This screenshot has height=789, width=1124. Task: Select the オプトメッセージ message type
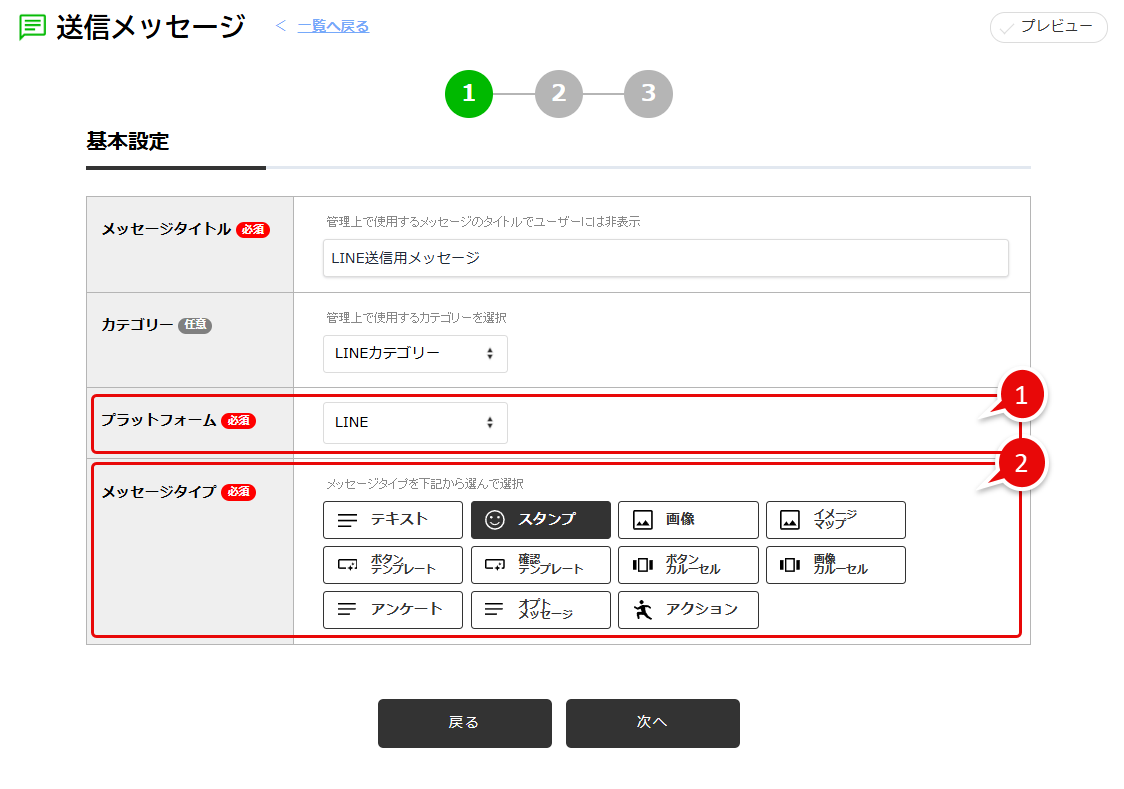click(x=540, y=610)
